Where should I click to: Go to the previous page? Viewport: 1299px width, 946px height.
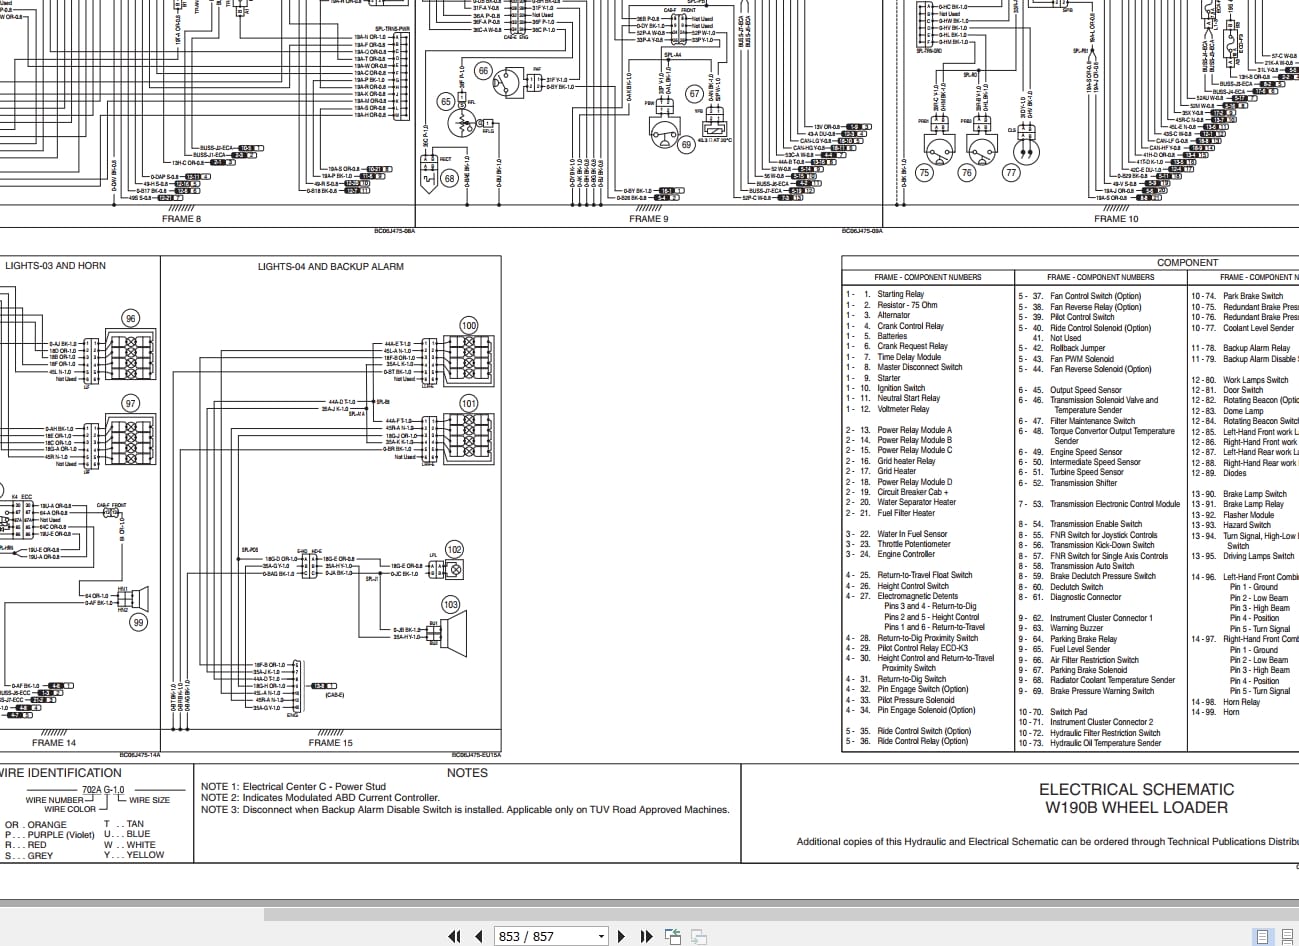pyautogui.click(x=479, y=936)
